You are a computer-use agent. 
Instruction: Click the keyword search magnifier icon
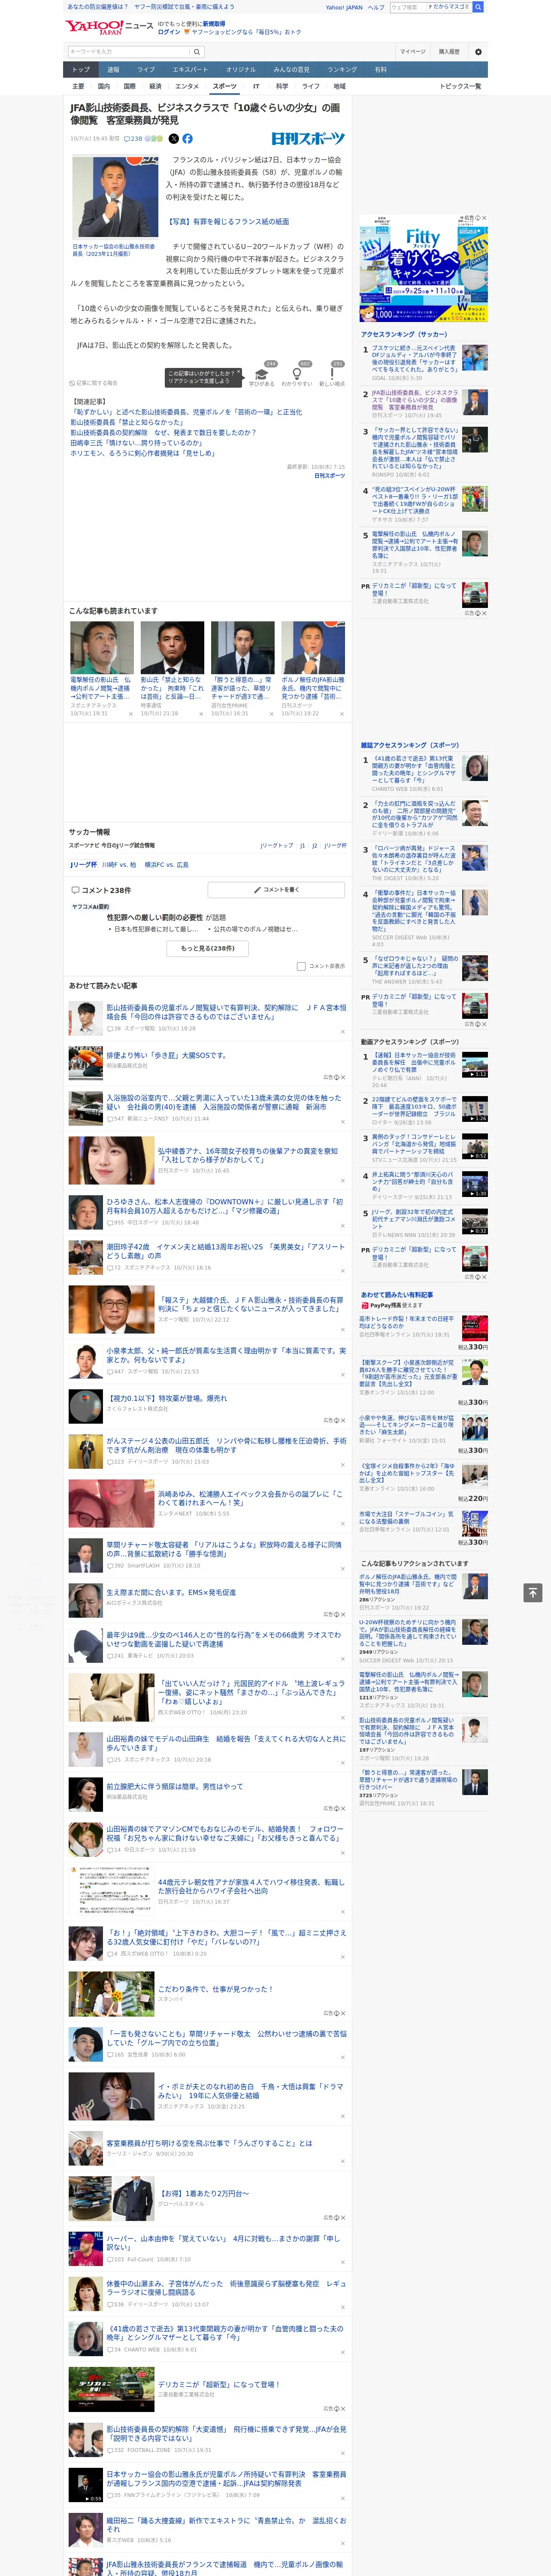[197, 52]
